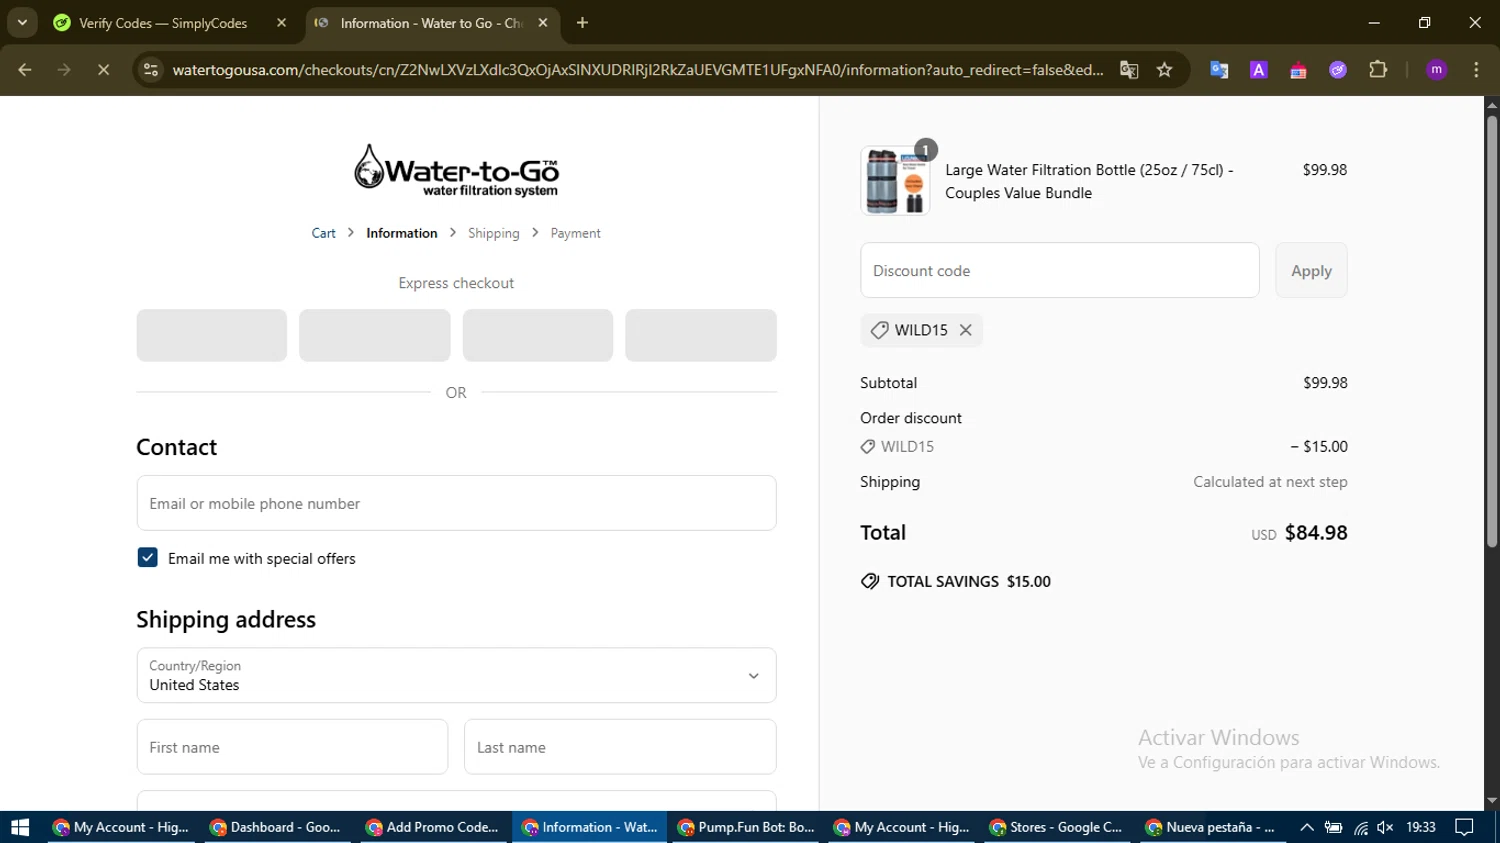
Task: Click the battery tray icon
Action: pos(1333,827)
